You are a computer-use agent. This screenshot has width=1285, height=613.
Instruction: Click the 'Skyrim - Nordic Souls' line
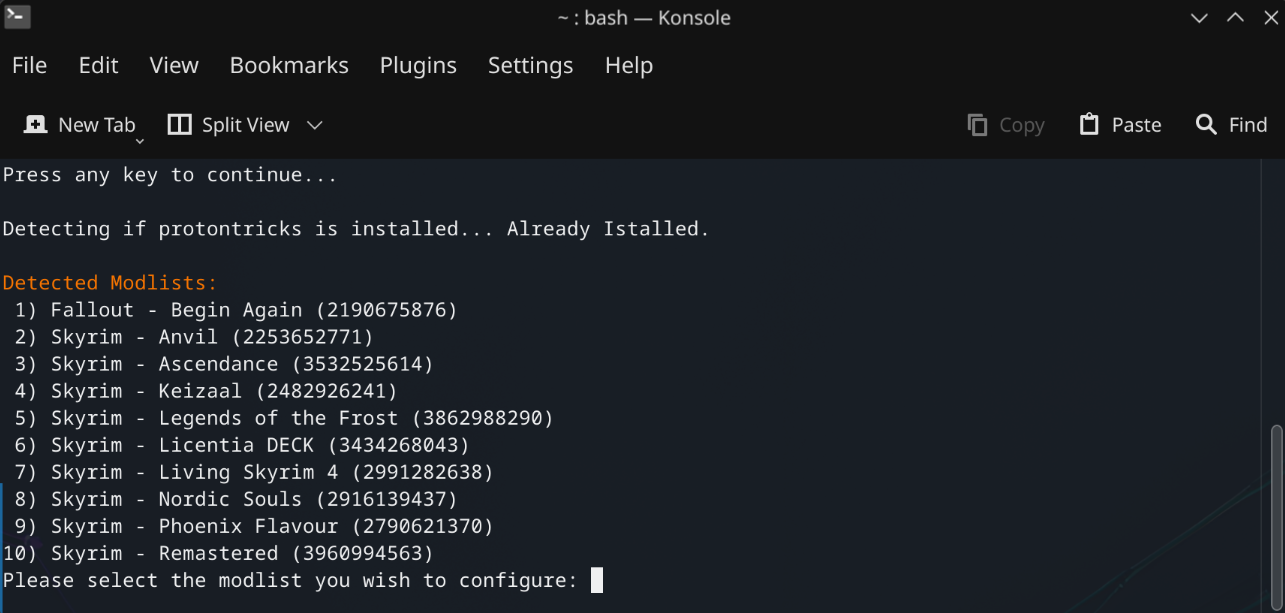pyautogui.click(x=236, y=499)
